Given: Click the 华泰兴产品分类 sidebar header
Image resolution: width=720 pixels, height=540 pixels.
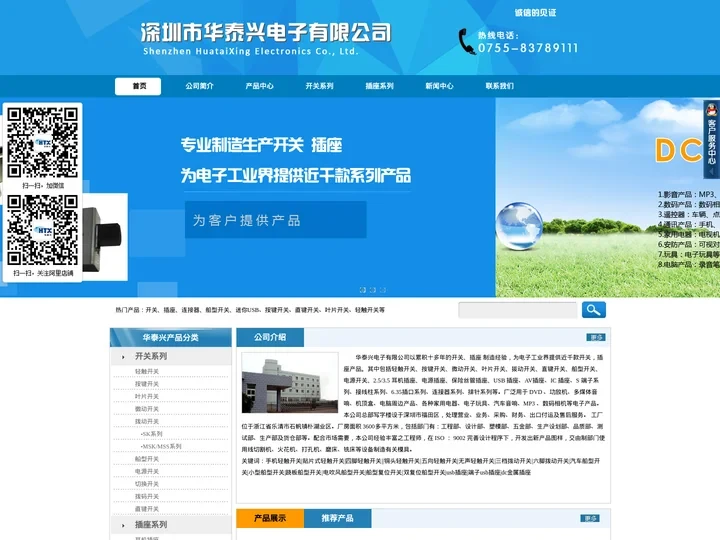Looking at the screenshot, I should pyautogui.click(x=170, y=338).
